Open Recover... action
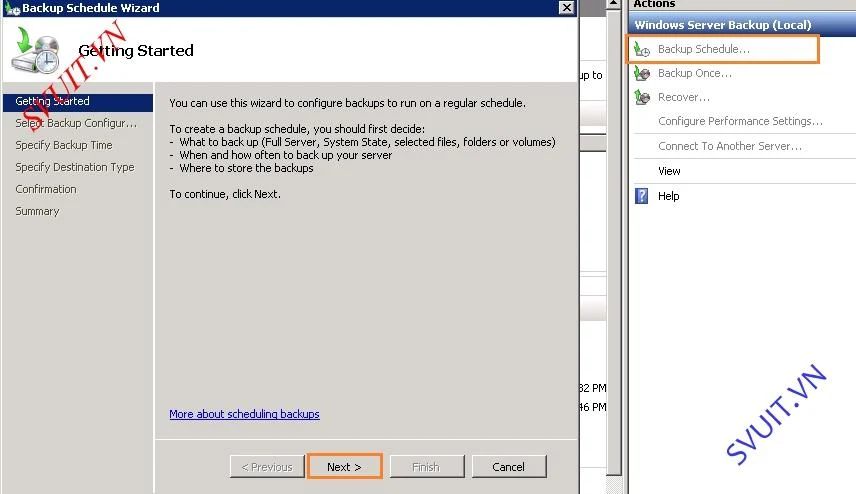Viewport: 856px width, 494px height. [683, 97]
